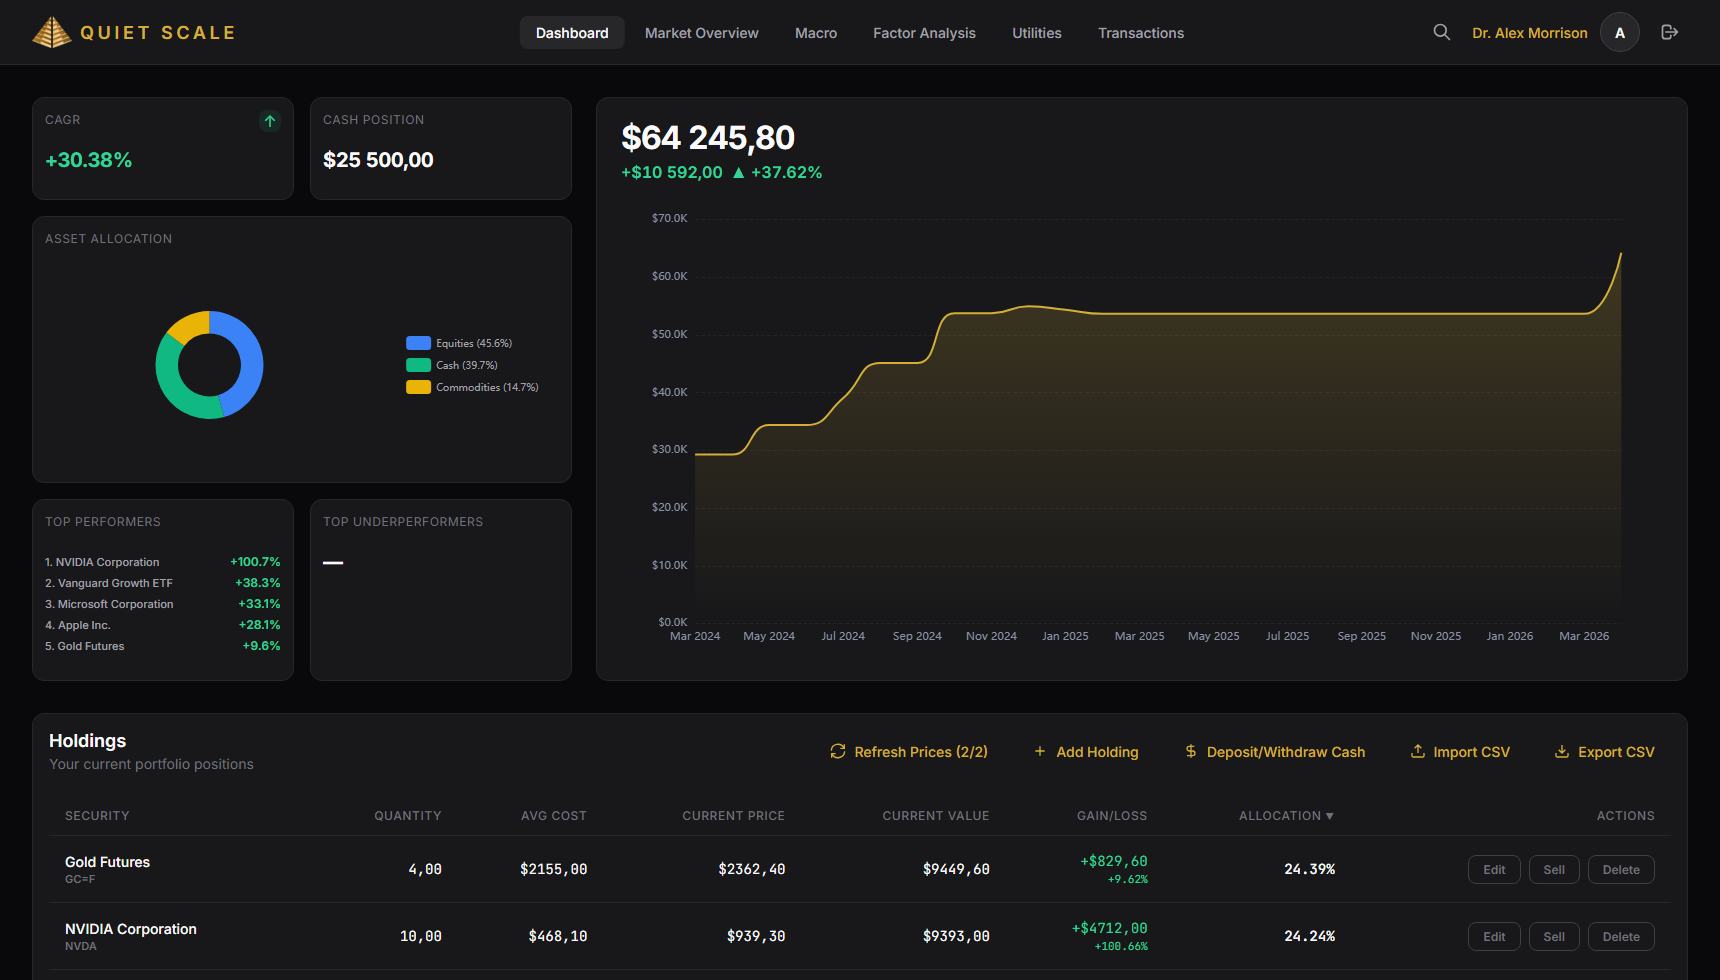The height and width of the screenshot is (980, 1720).
Task: Click the logout icon
Action: pos(1669,31)
